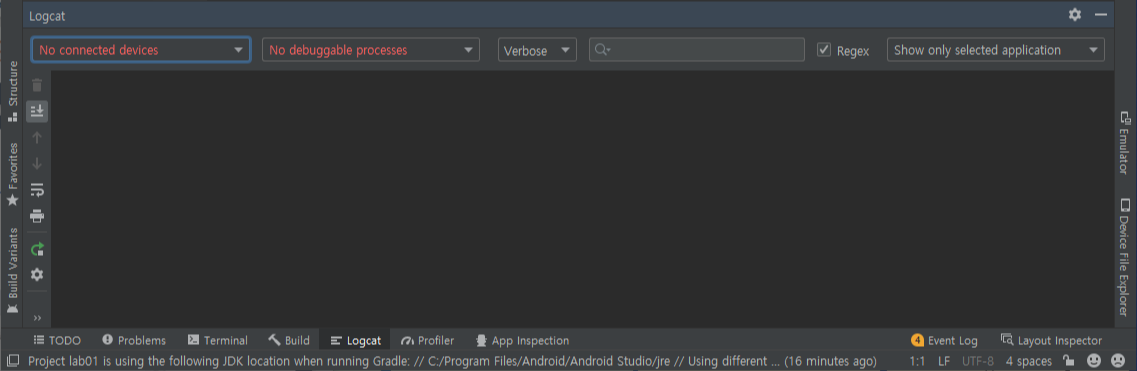Open the Layout Inspector
This screenshot has width=1137, height=371.
[1051, 341]
